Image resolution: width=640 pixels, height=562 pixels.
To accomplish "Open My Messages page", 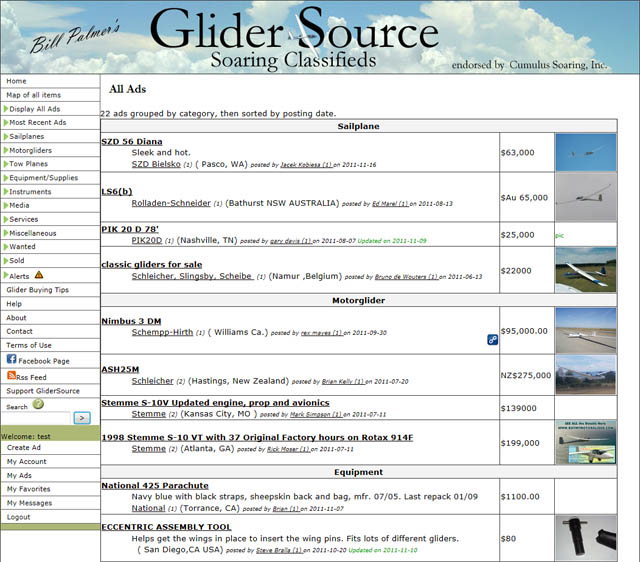I will point(29,502).
